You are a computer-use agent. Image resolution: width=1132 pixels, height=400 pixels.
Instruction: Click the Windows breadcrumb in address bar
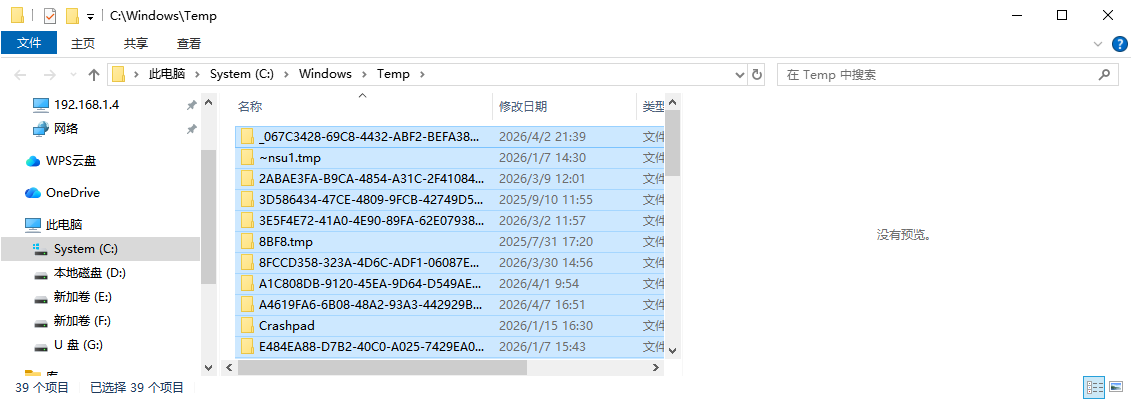click(x=325, y=74)
